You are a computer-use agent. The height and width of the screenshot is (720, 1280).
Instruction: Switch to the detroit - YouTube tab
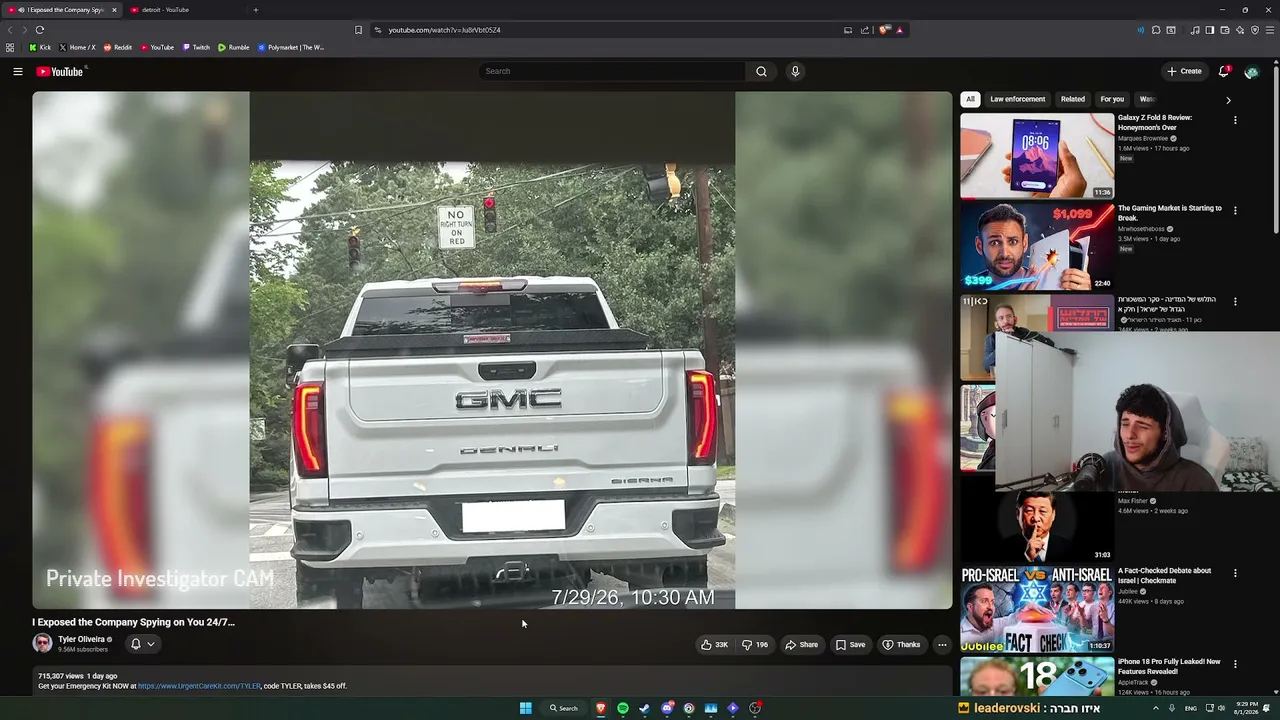click(185, 10)
